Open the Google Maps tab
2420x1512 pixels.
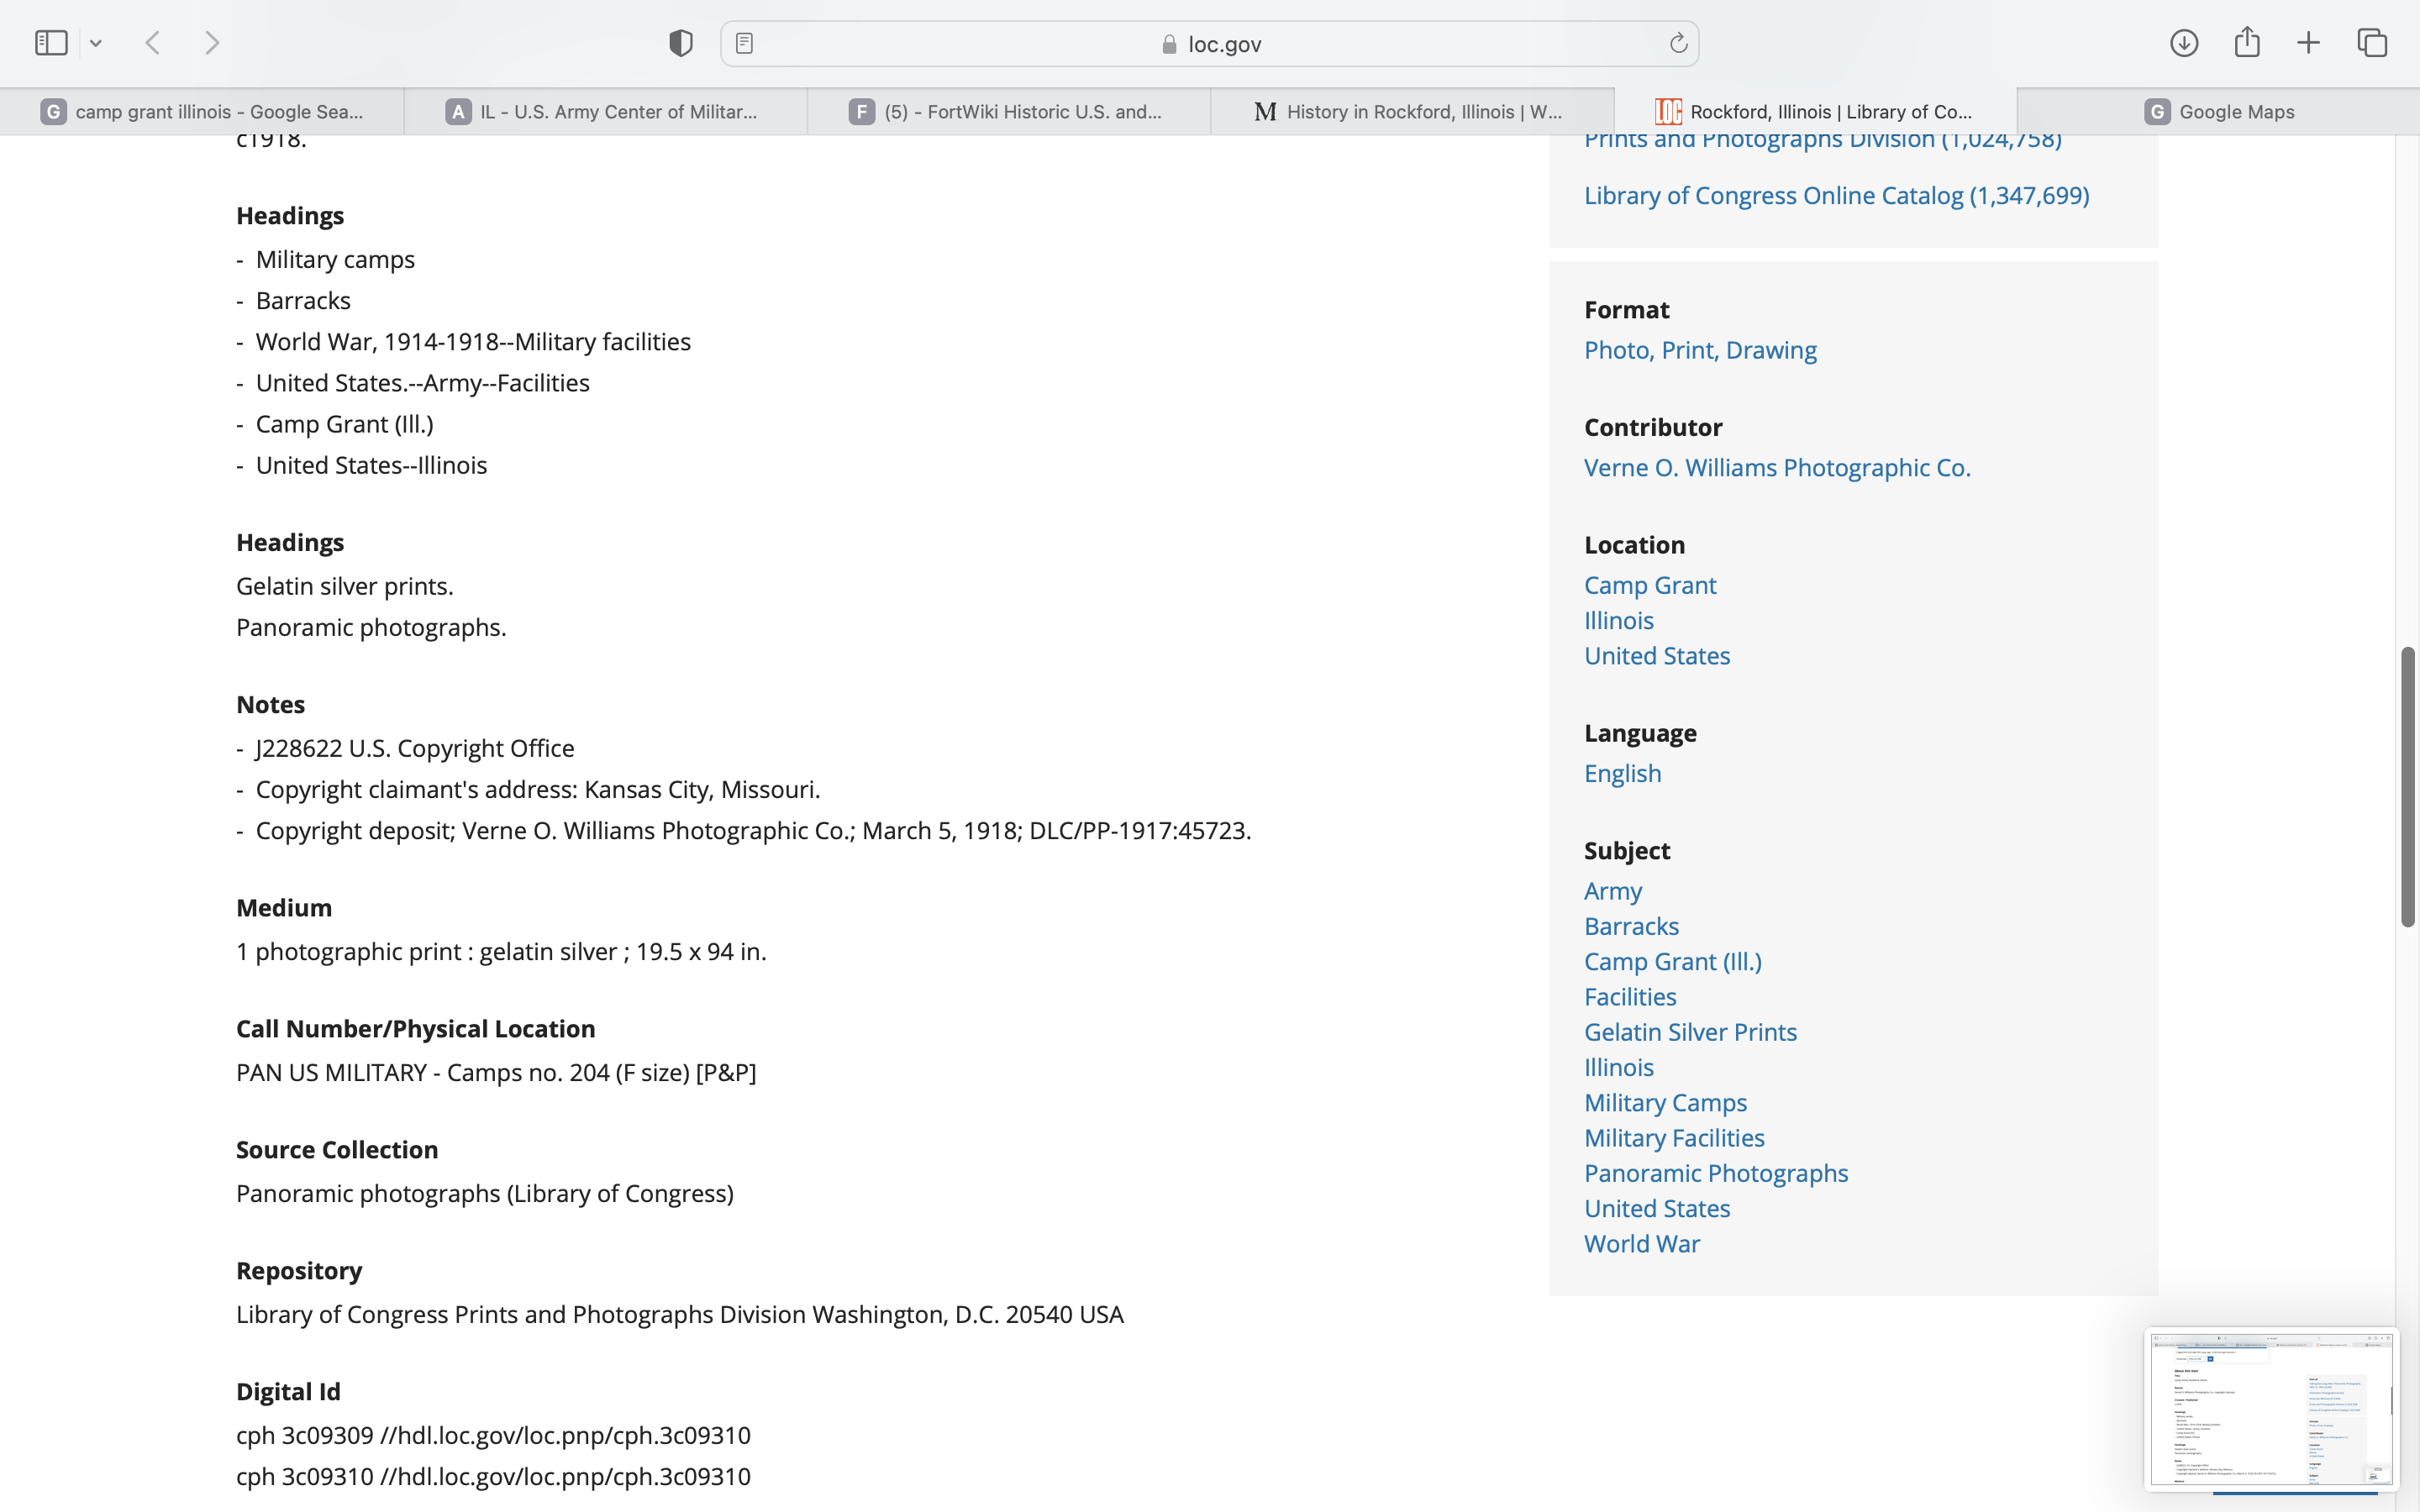click(x=2219, y=112)
